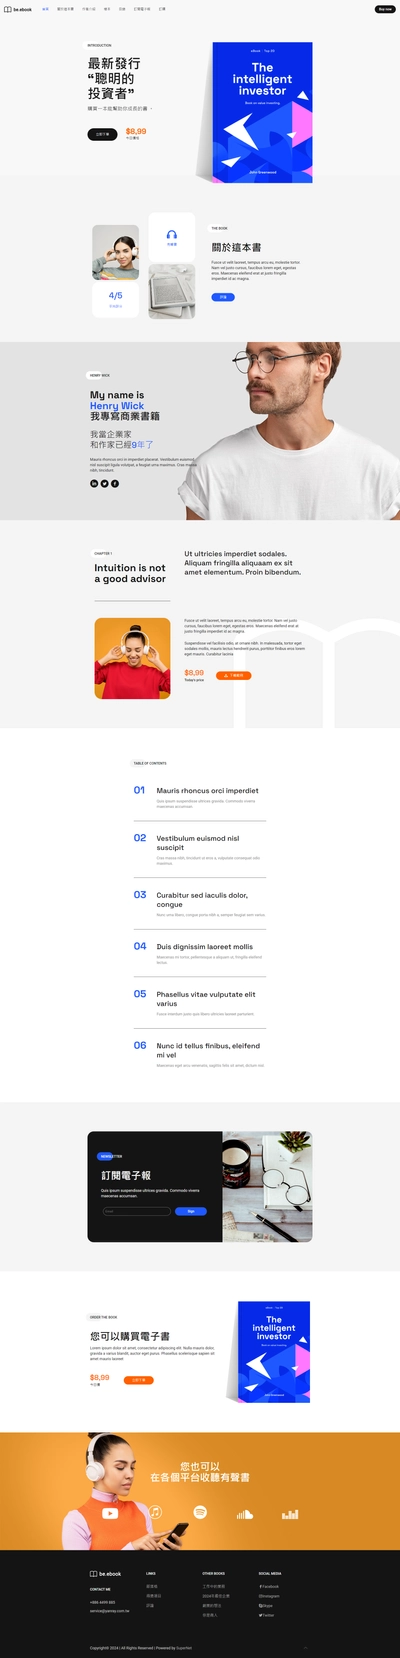Screen dimensions: 400x1658
Task: Click the SoundCloud platform icon
Action: (245, 1514)
